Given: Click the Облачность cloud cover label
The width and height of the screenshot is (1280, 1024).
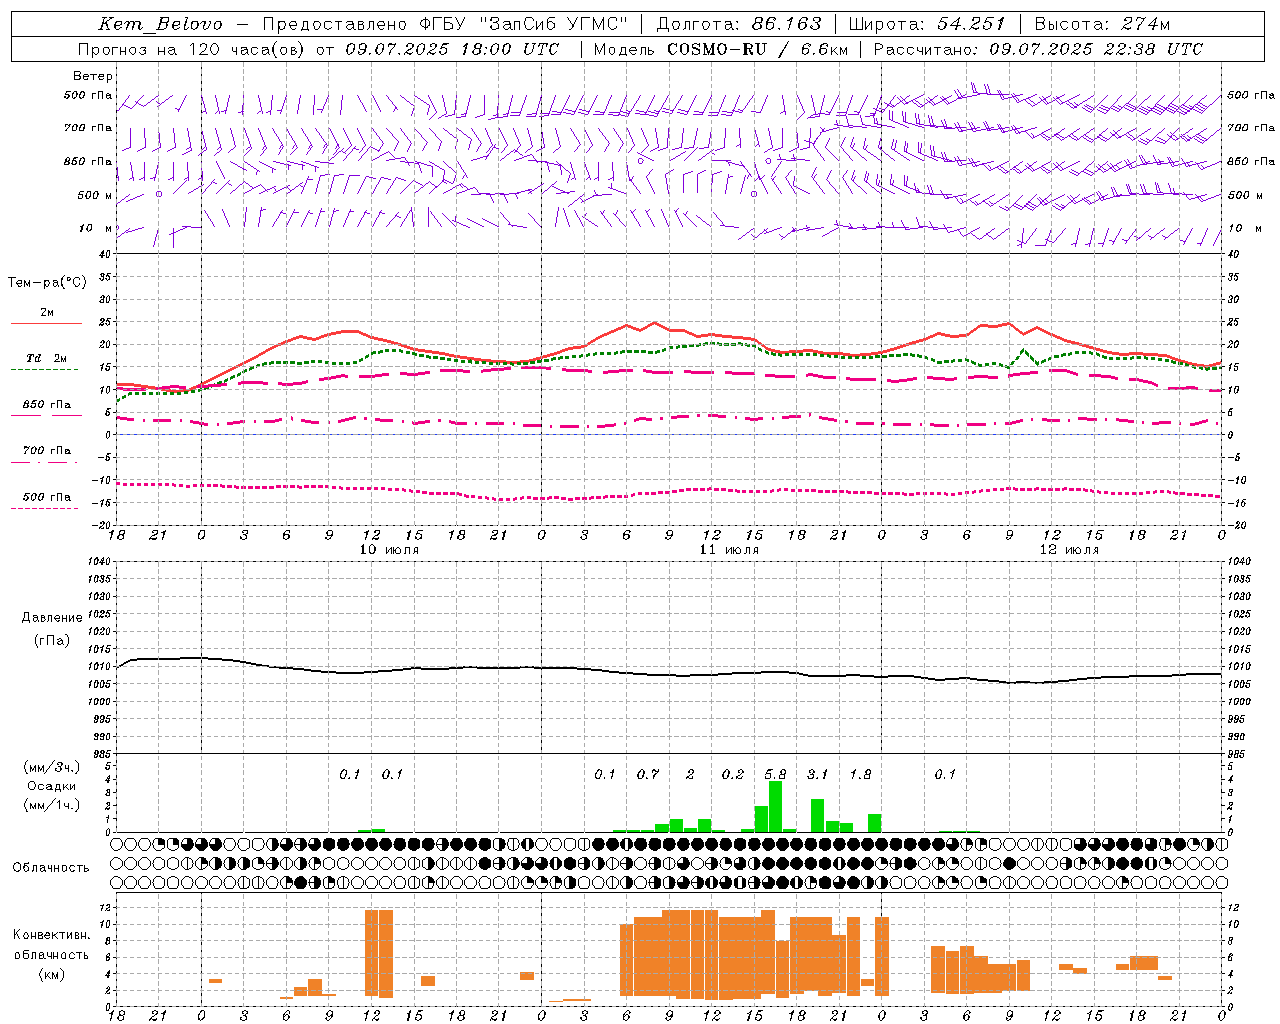Looking at the screenshot, I should click(x=51, y=868).
